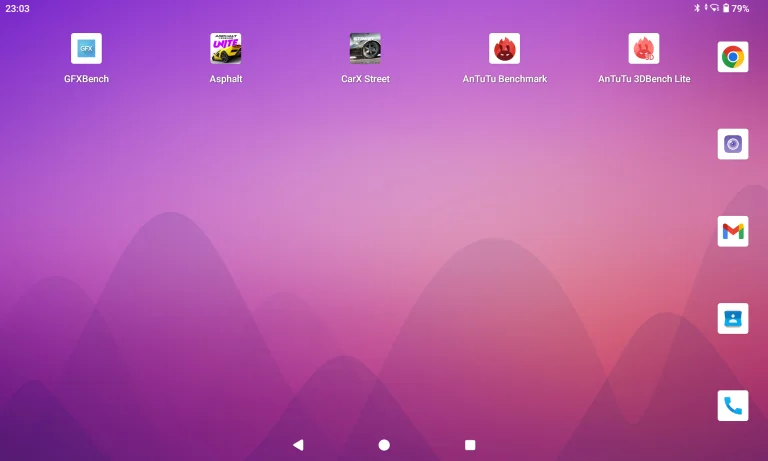Open the blue Contacts app icon

click(x=733, y=318)
